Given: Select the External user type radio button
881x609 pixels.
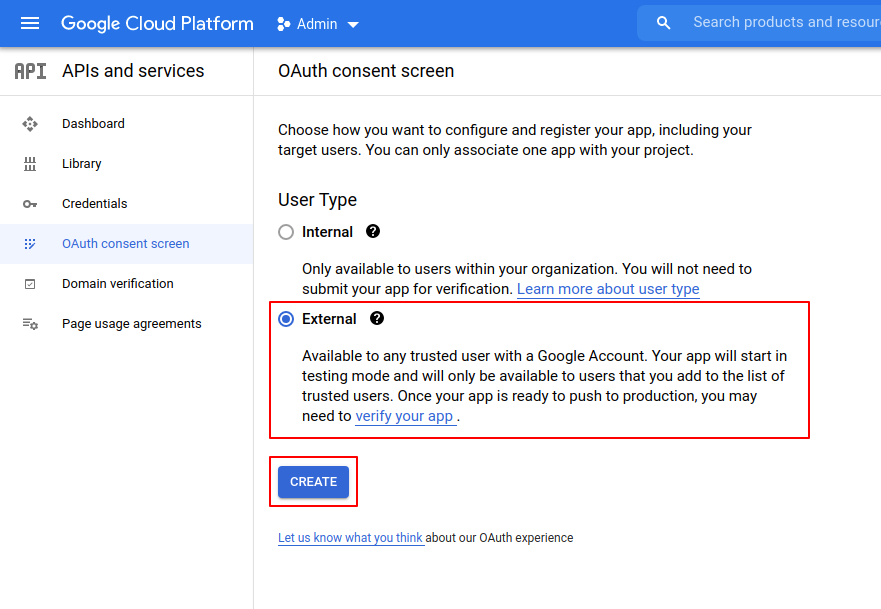Looking at the screenshot, I should (286, 319).
